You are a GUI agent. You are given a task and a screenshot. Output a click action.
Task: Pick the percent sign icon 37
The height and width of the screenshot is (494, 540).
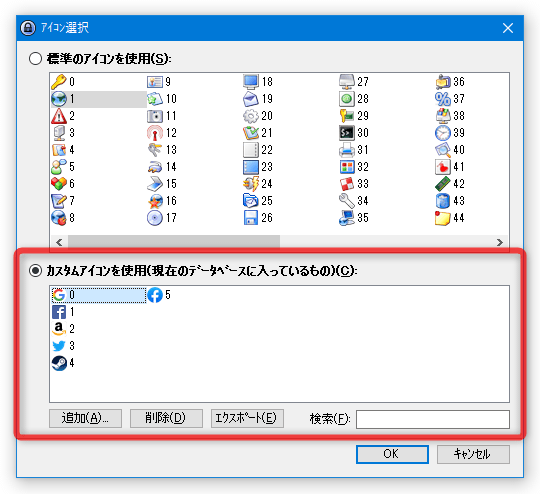443,99
